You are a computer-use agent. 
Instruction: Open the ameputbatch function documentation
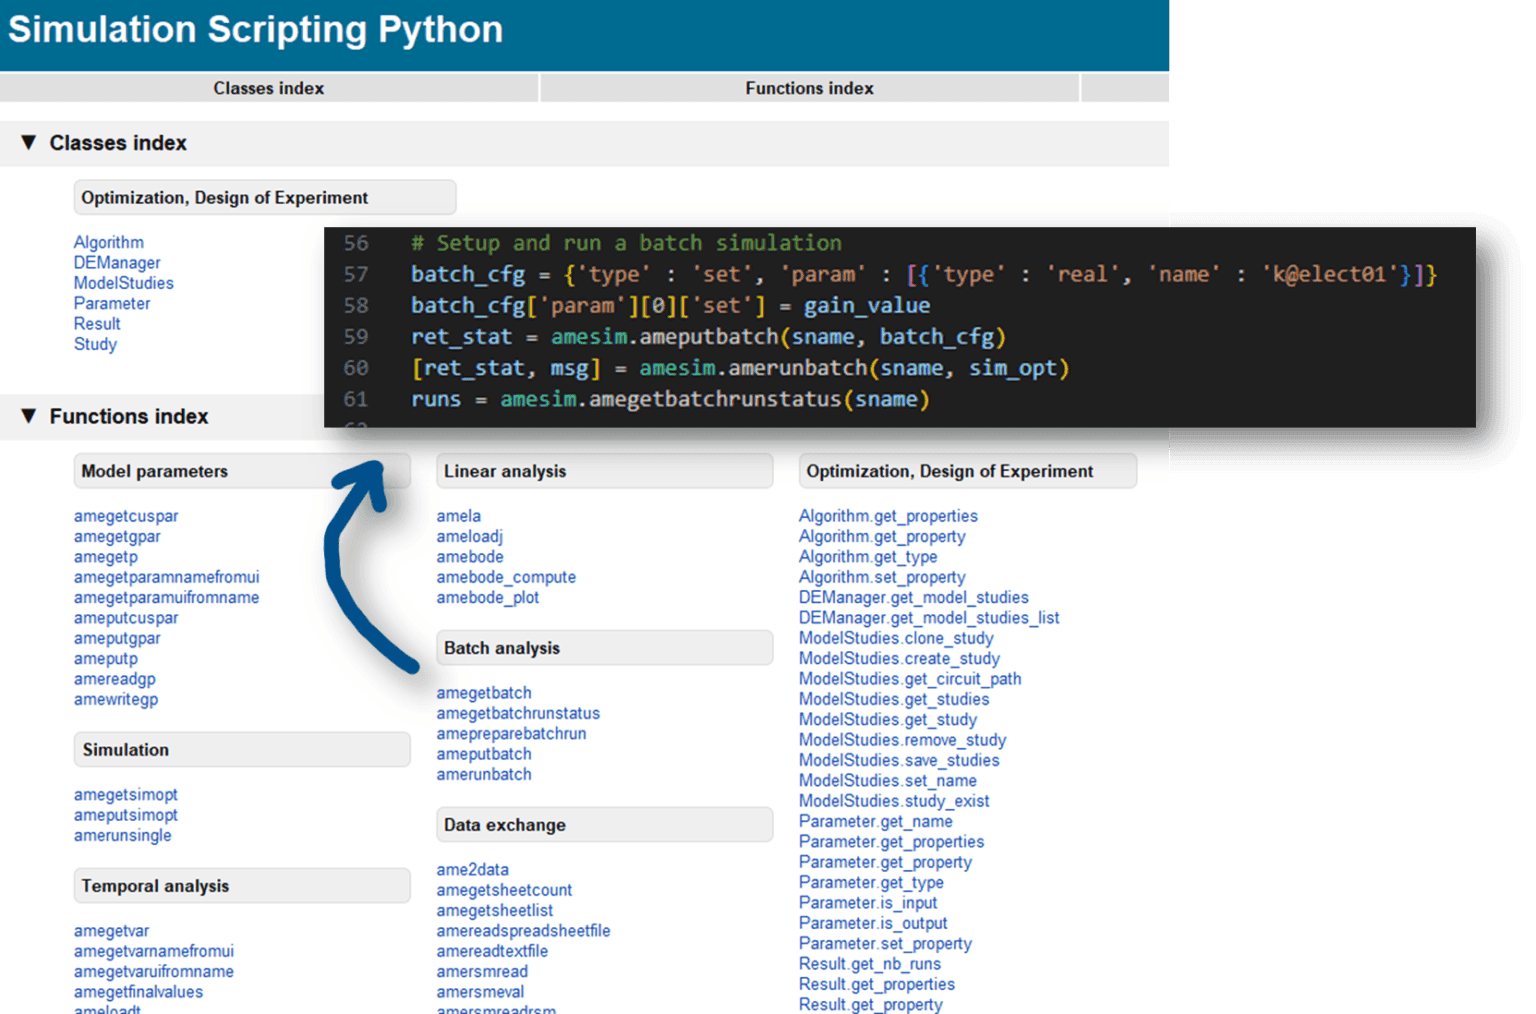point(483,753)
